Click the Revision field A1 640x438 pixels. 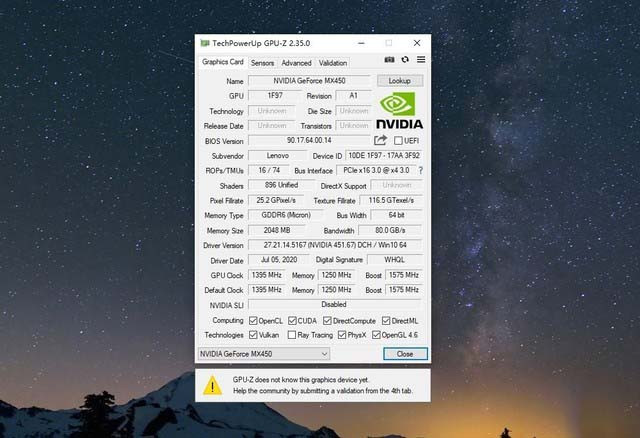tap(353, 96)
